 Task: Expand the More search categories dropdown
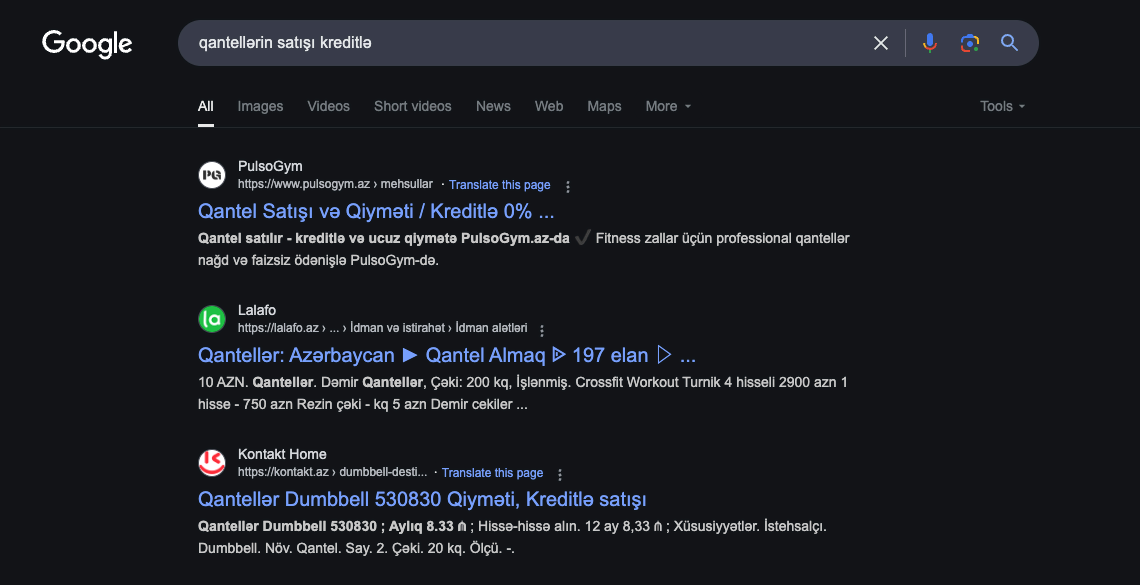(x=668, y=106)
